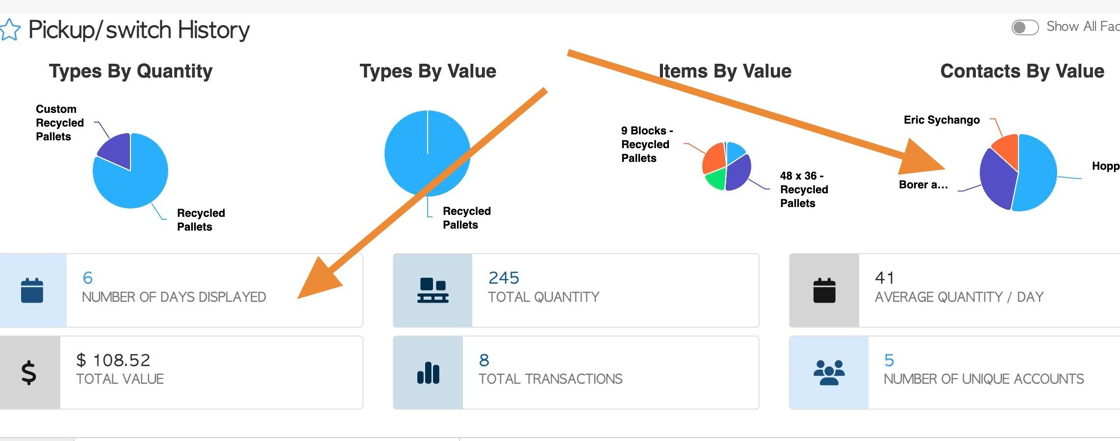Click the black calendar icon for Average Quantity / Day

tap(824, 290)
